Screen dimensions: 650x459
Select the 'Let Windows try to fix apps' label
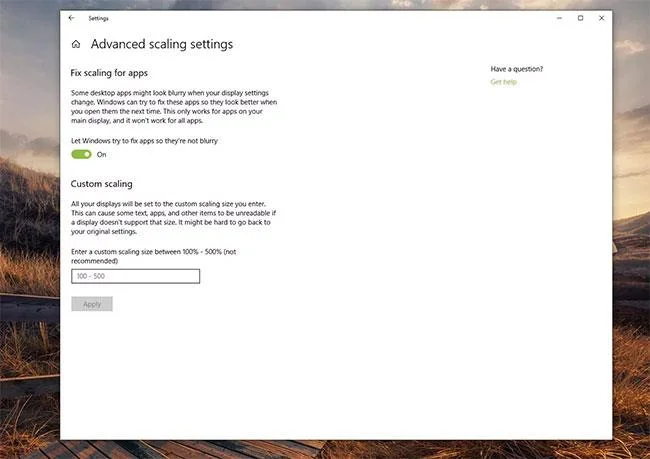pos(144,141)
